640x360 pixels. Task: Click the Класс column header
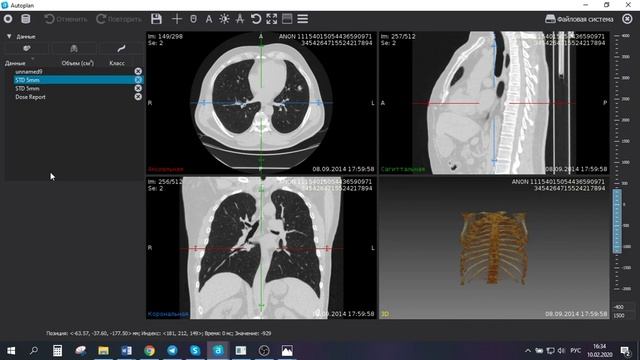pos(117,63)
